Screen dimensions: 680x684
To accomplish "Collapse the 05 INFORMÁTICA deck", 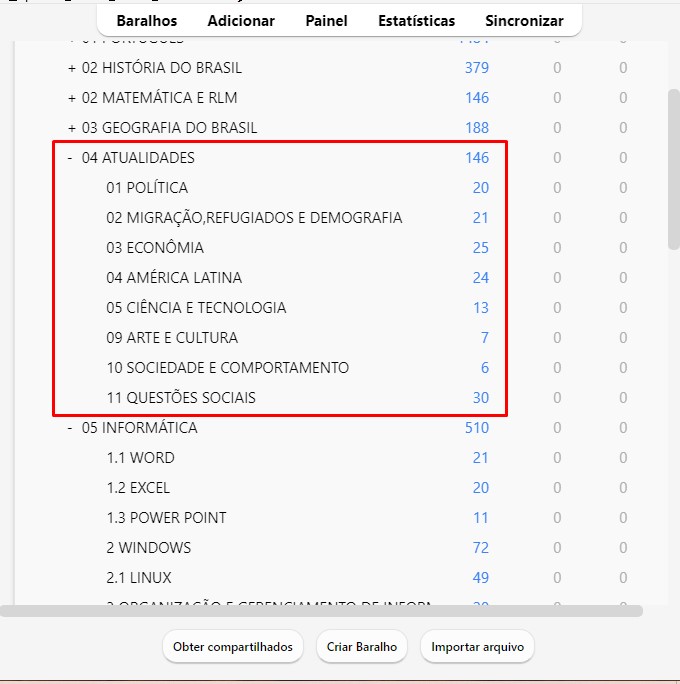I will click(x=70, y=428).
